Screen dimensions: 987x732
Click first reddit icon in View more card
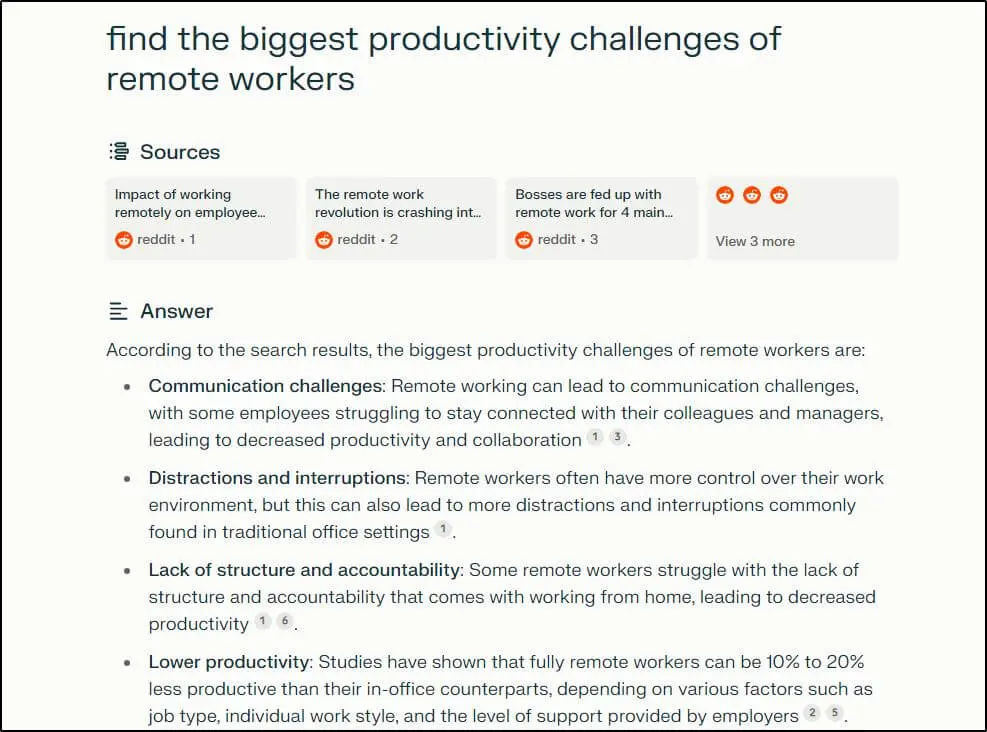[725, 195]
